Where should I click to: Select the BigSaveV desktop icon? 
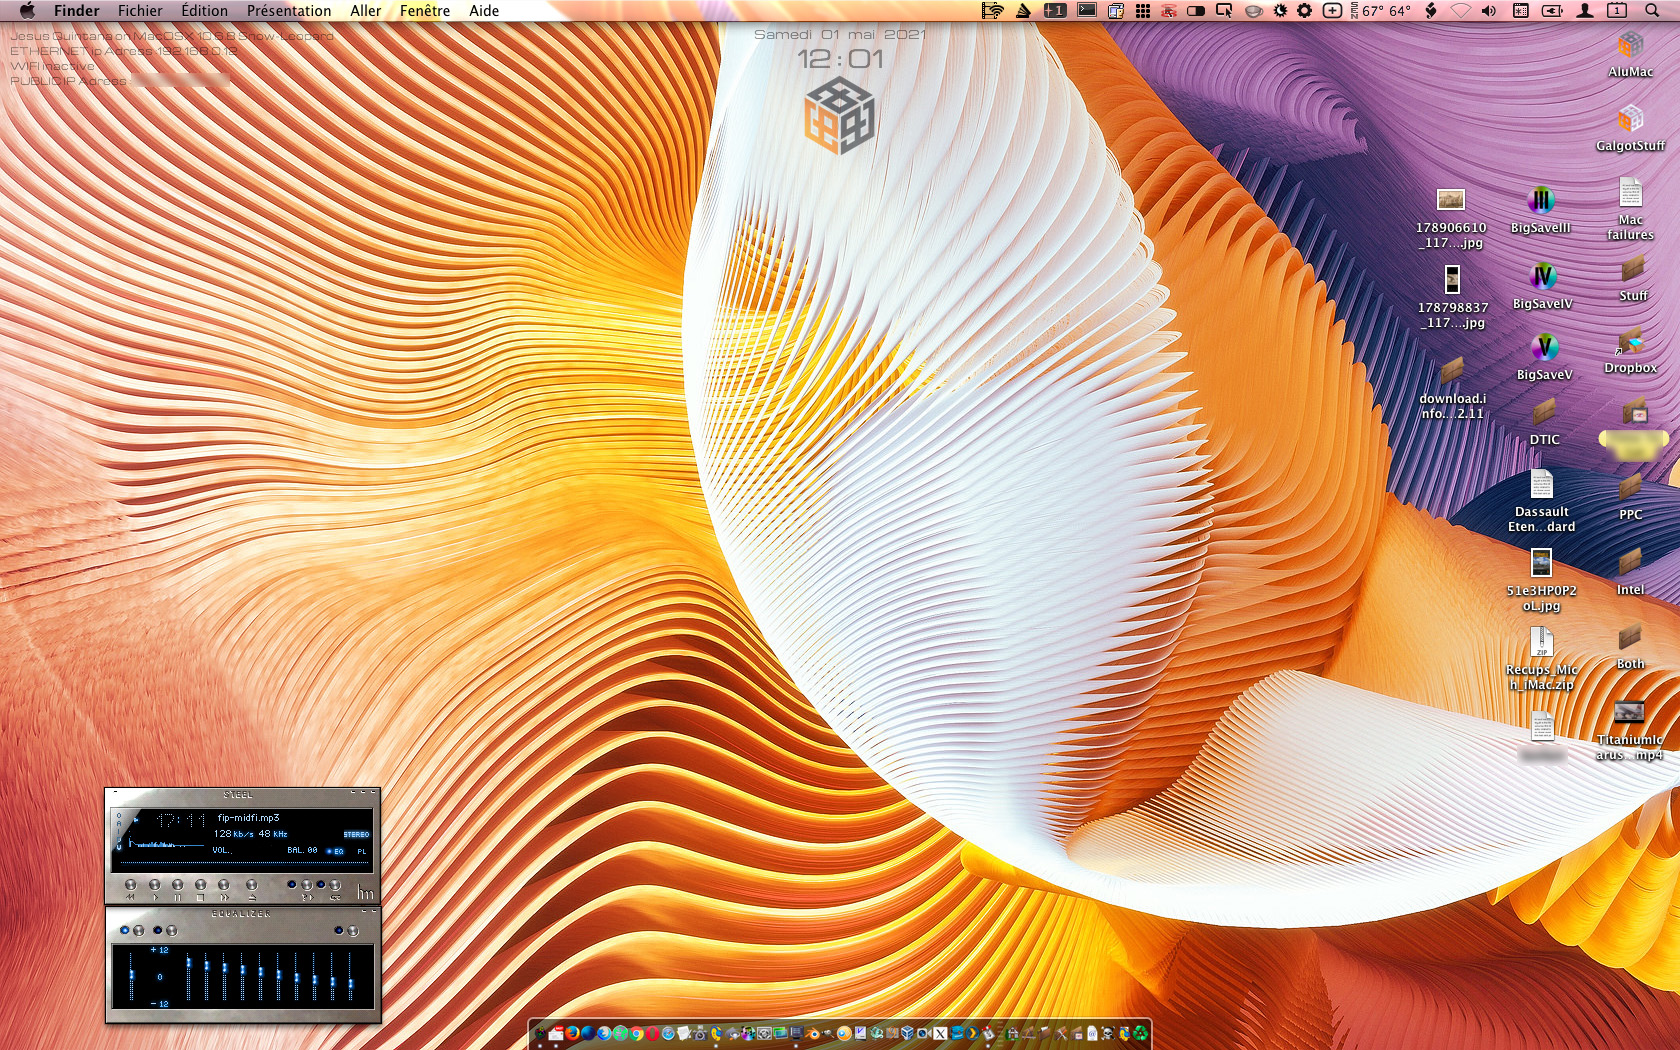1544,348
